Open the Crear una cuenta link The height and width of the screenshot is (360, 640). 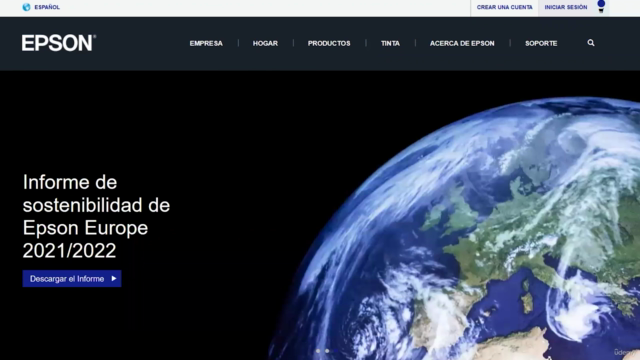[x=504, y=7]
